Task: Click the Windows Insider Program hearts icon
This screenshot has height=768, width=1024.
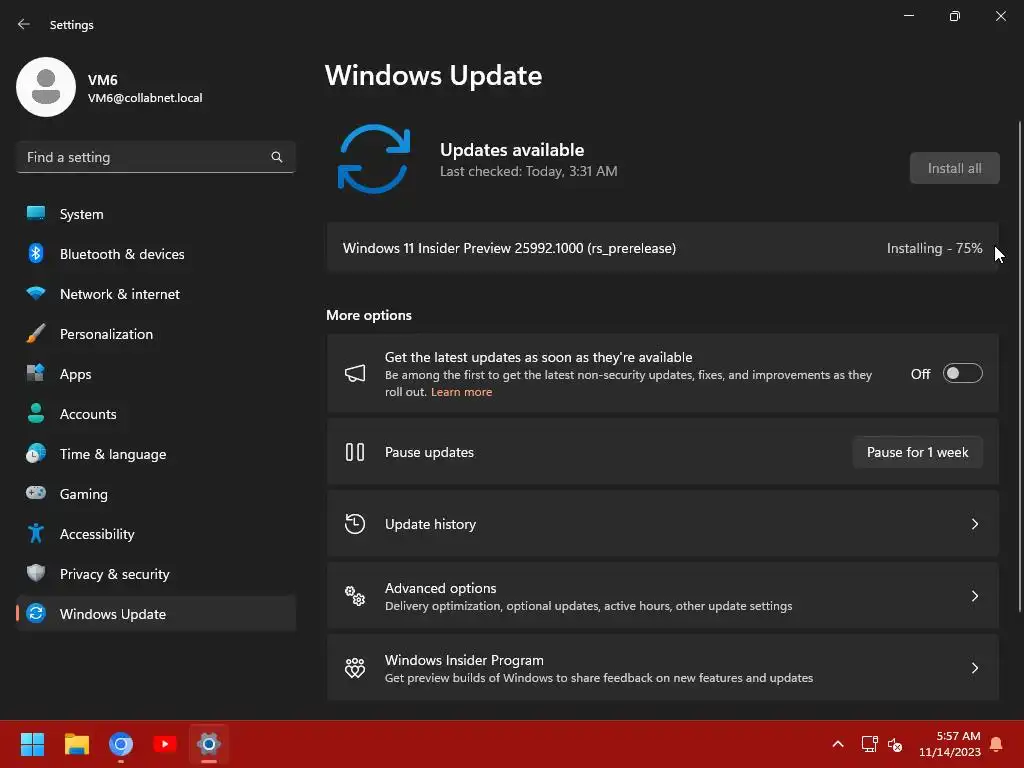Action: point(355,667)
